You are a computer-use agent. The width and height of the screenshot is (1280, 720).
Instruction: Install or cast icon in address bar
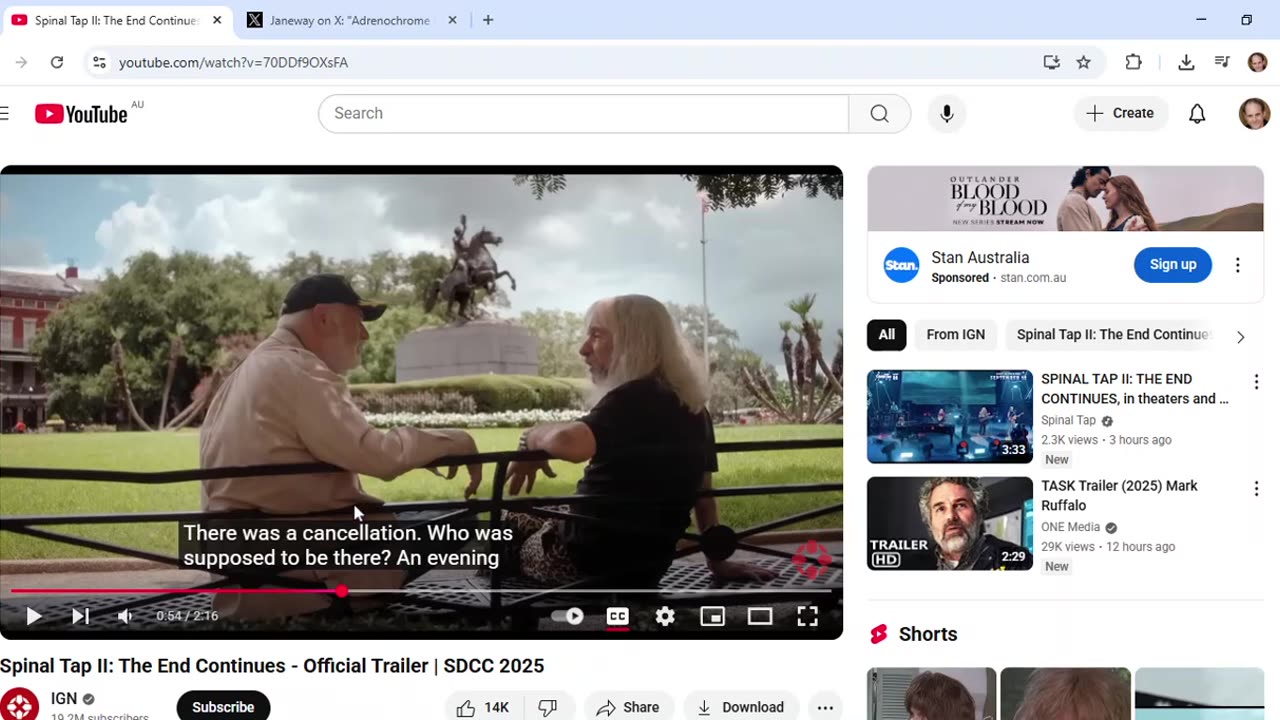coord(1051,62)
